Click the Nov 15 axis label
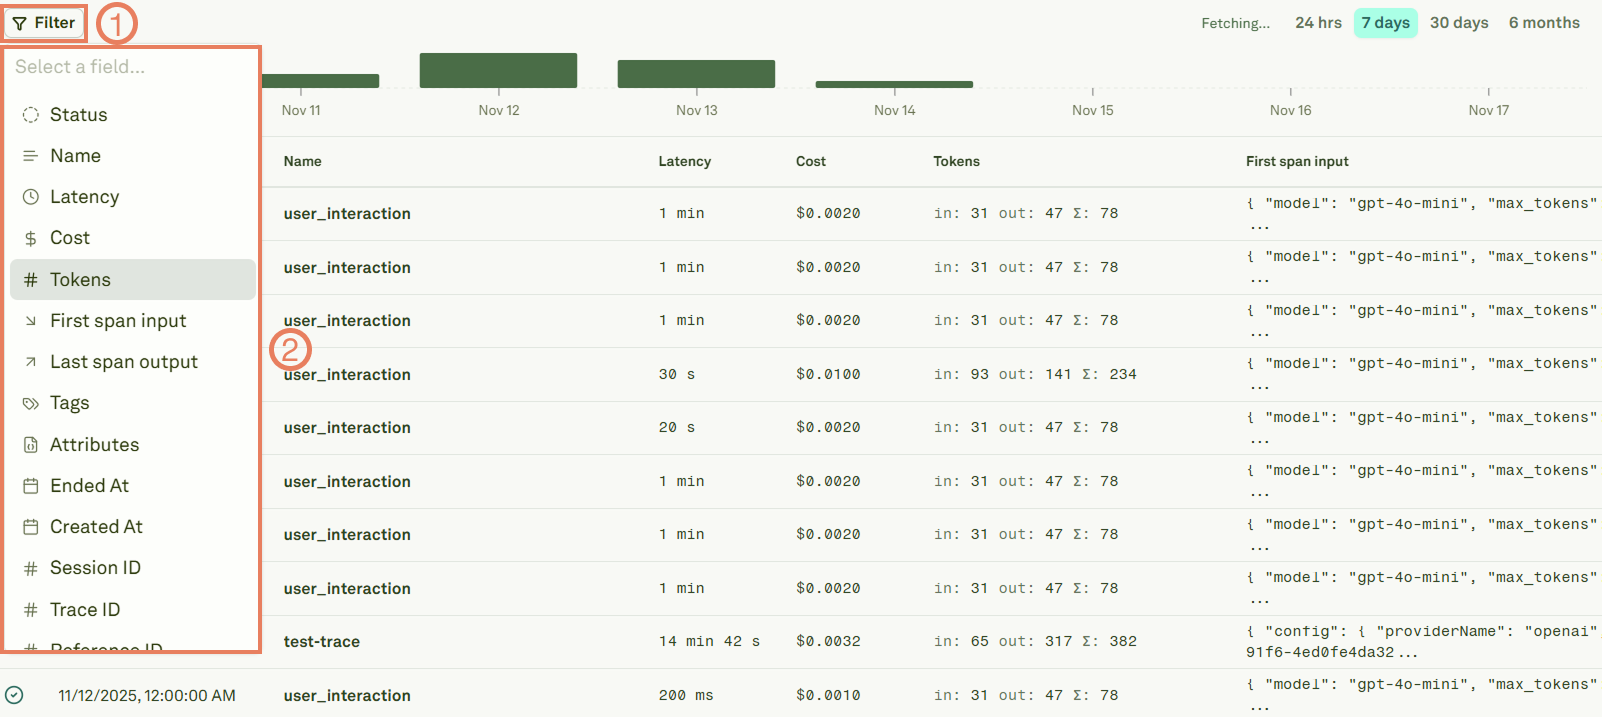1602x717 pixels. (x=1092, y=111)
